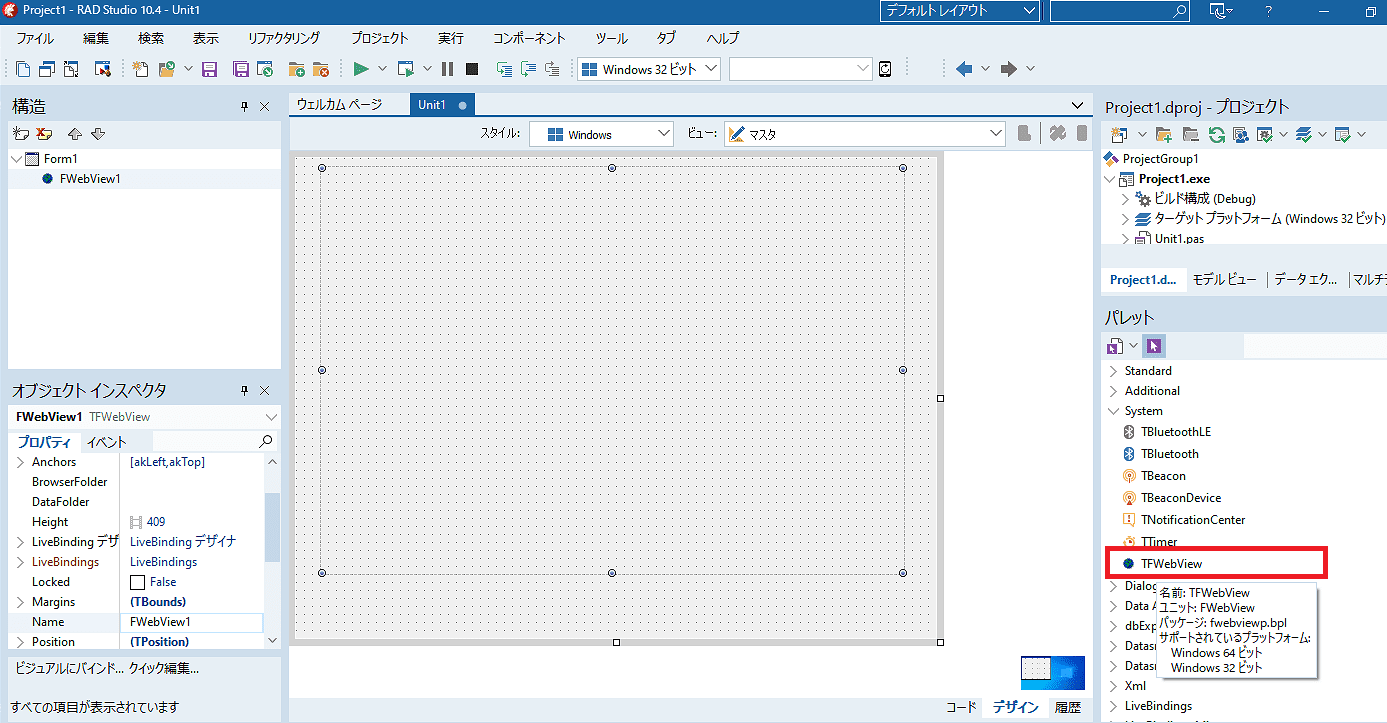Collapse the Form1 node in Structure tree
This screenshot has height=723, width=1387.
click(x=16, y=159)
